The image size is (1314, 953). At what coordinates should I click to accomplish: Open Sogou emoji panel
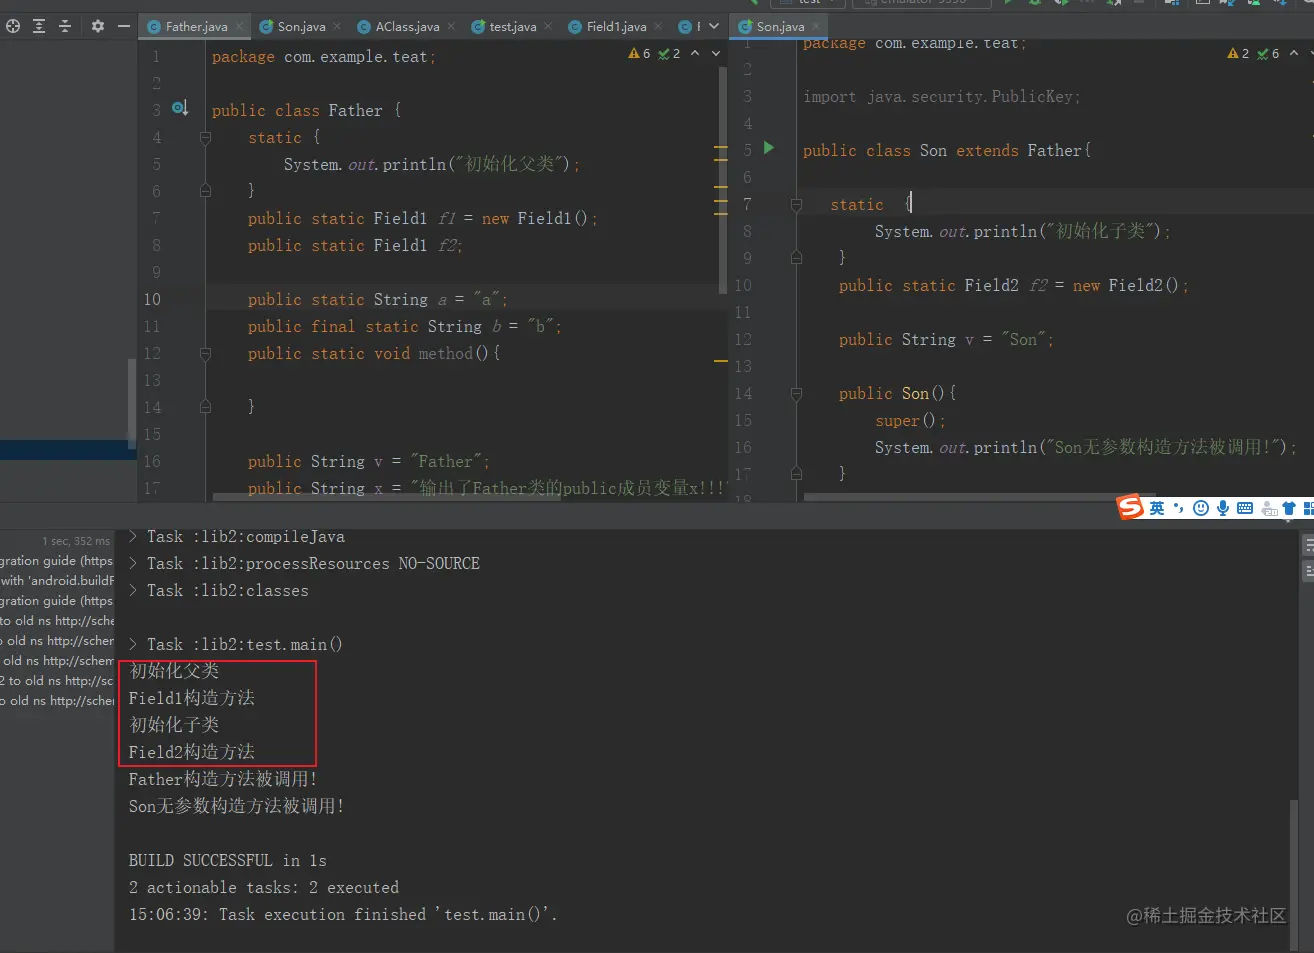(x=1201, y=508)
